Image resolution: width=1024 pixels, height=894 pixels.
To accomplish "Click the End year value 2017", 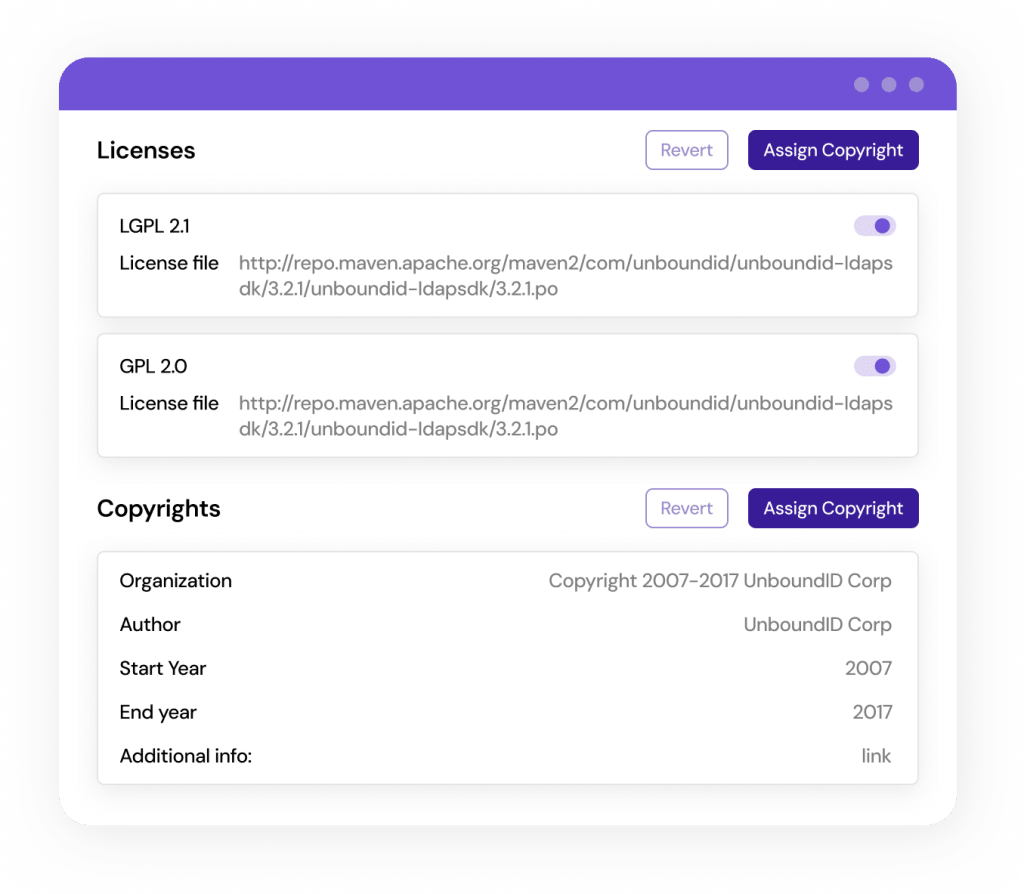I will click(872, 713).
